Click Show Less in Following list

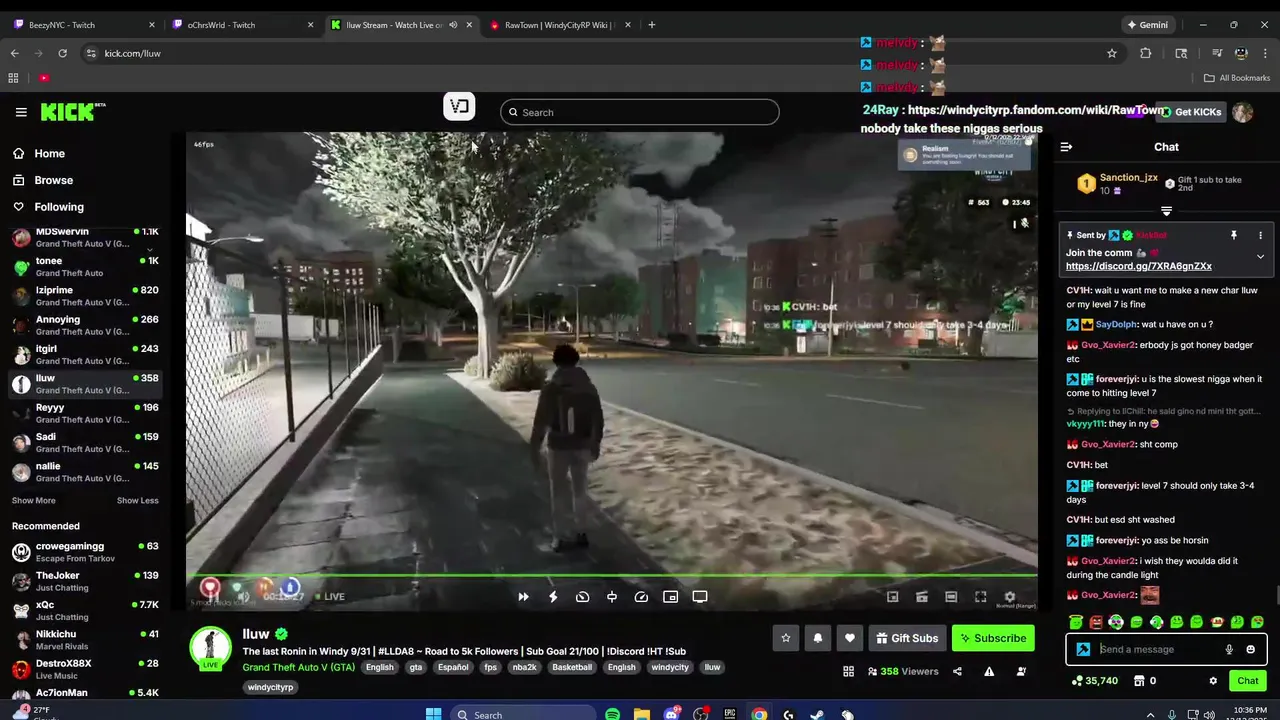click(137, 500)
